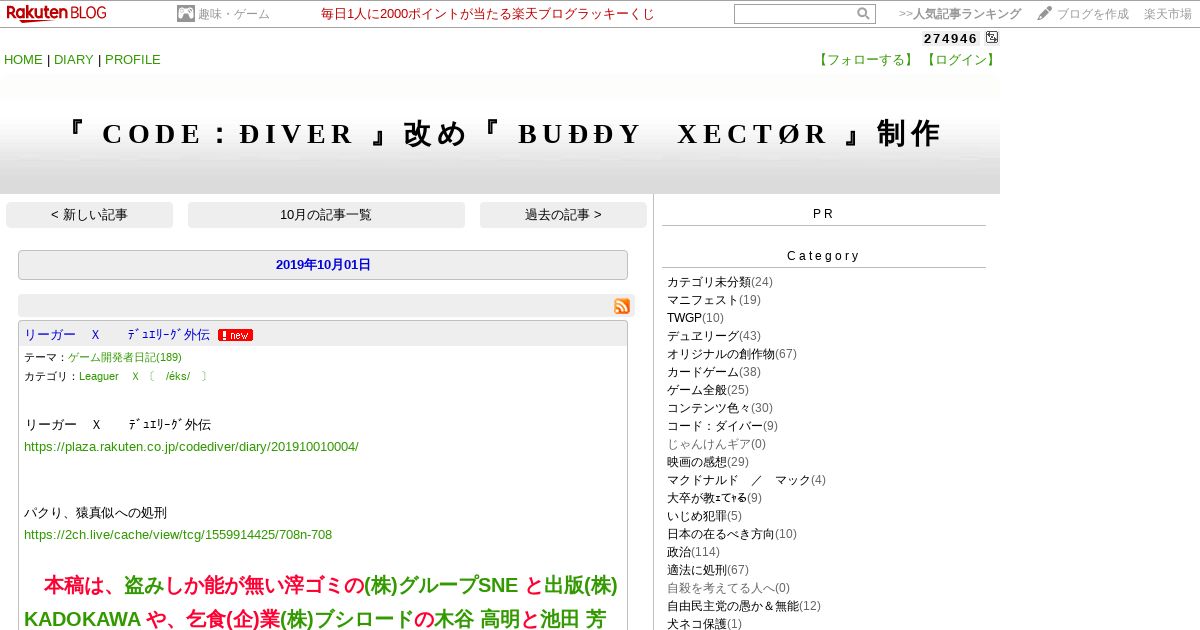Click じゃんけんギア(0) category text
The height and width of the screenshot is (630, 1200).
pyautogui.click(x=717, y=444)
